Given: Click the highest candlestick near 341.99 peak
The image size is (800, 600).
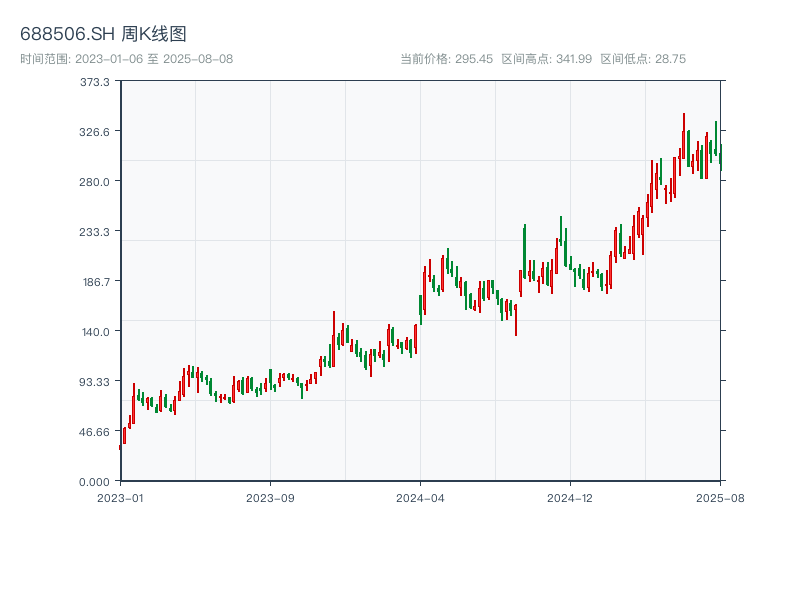Looking at the screenshot, I should [x=684, y=136].
